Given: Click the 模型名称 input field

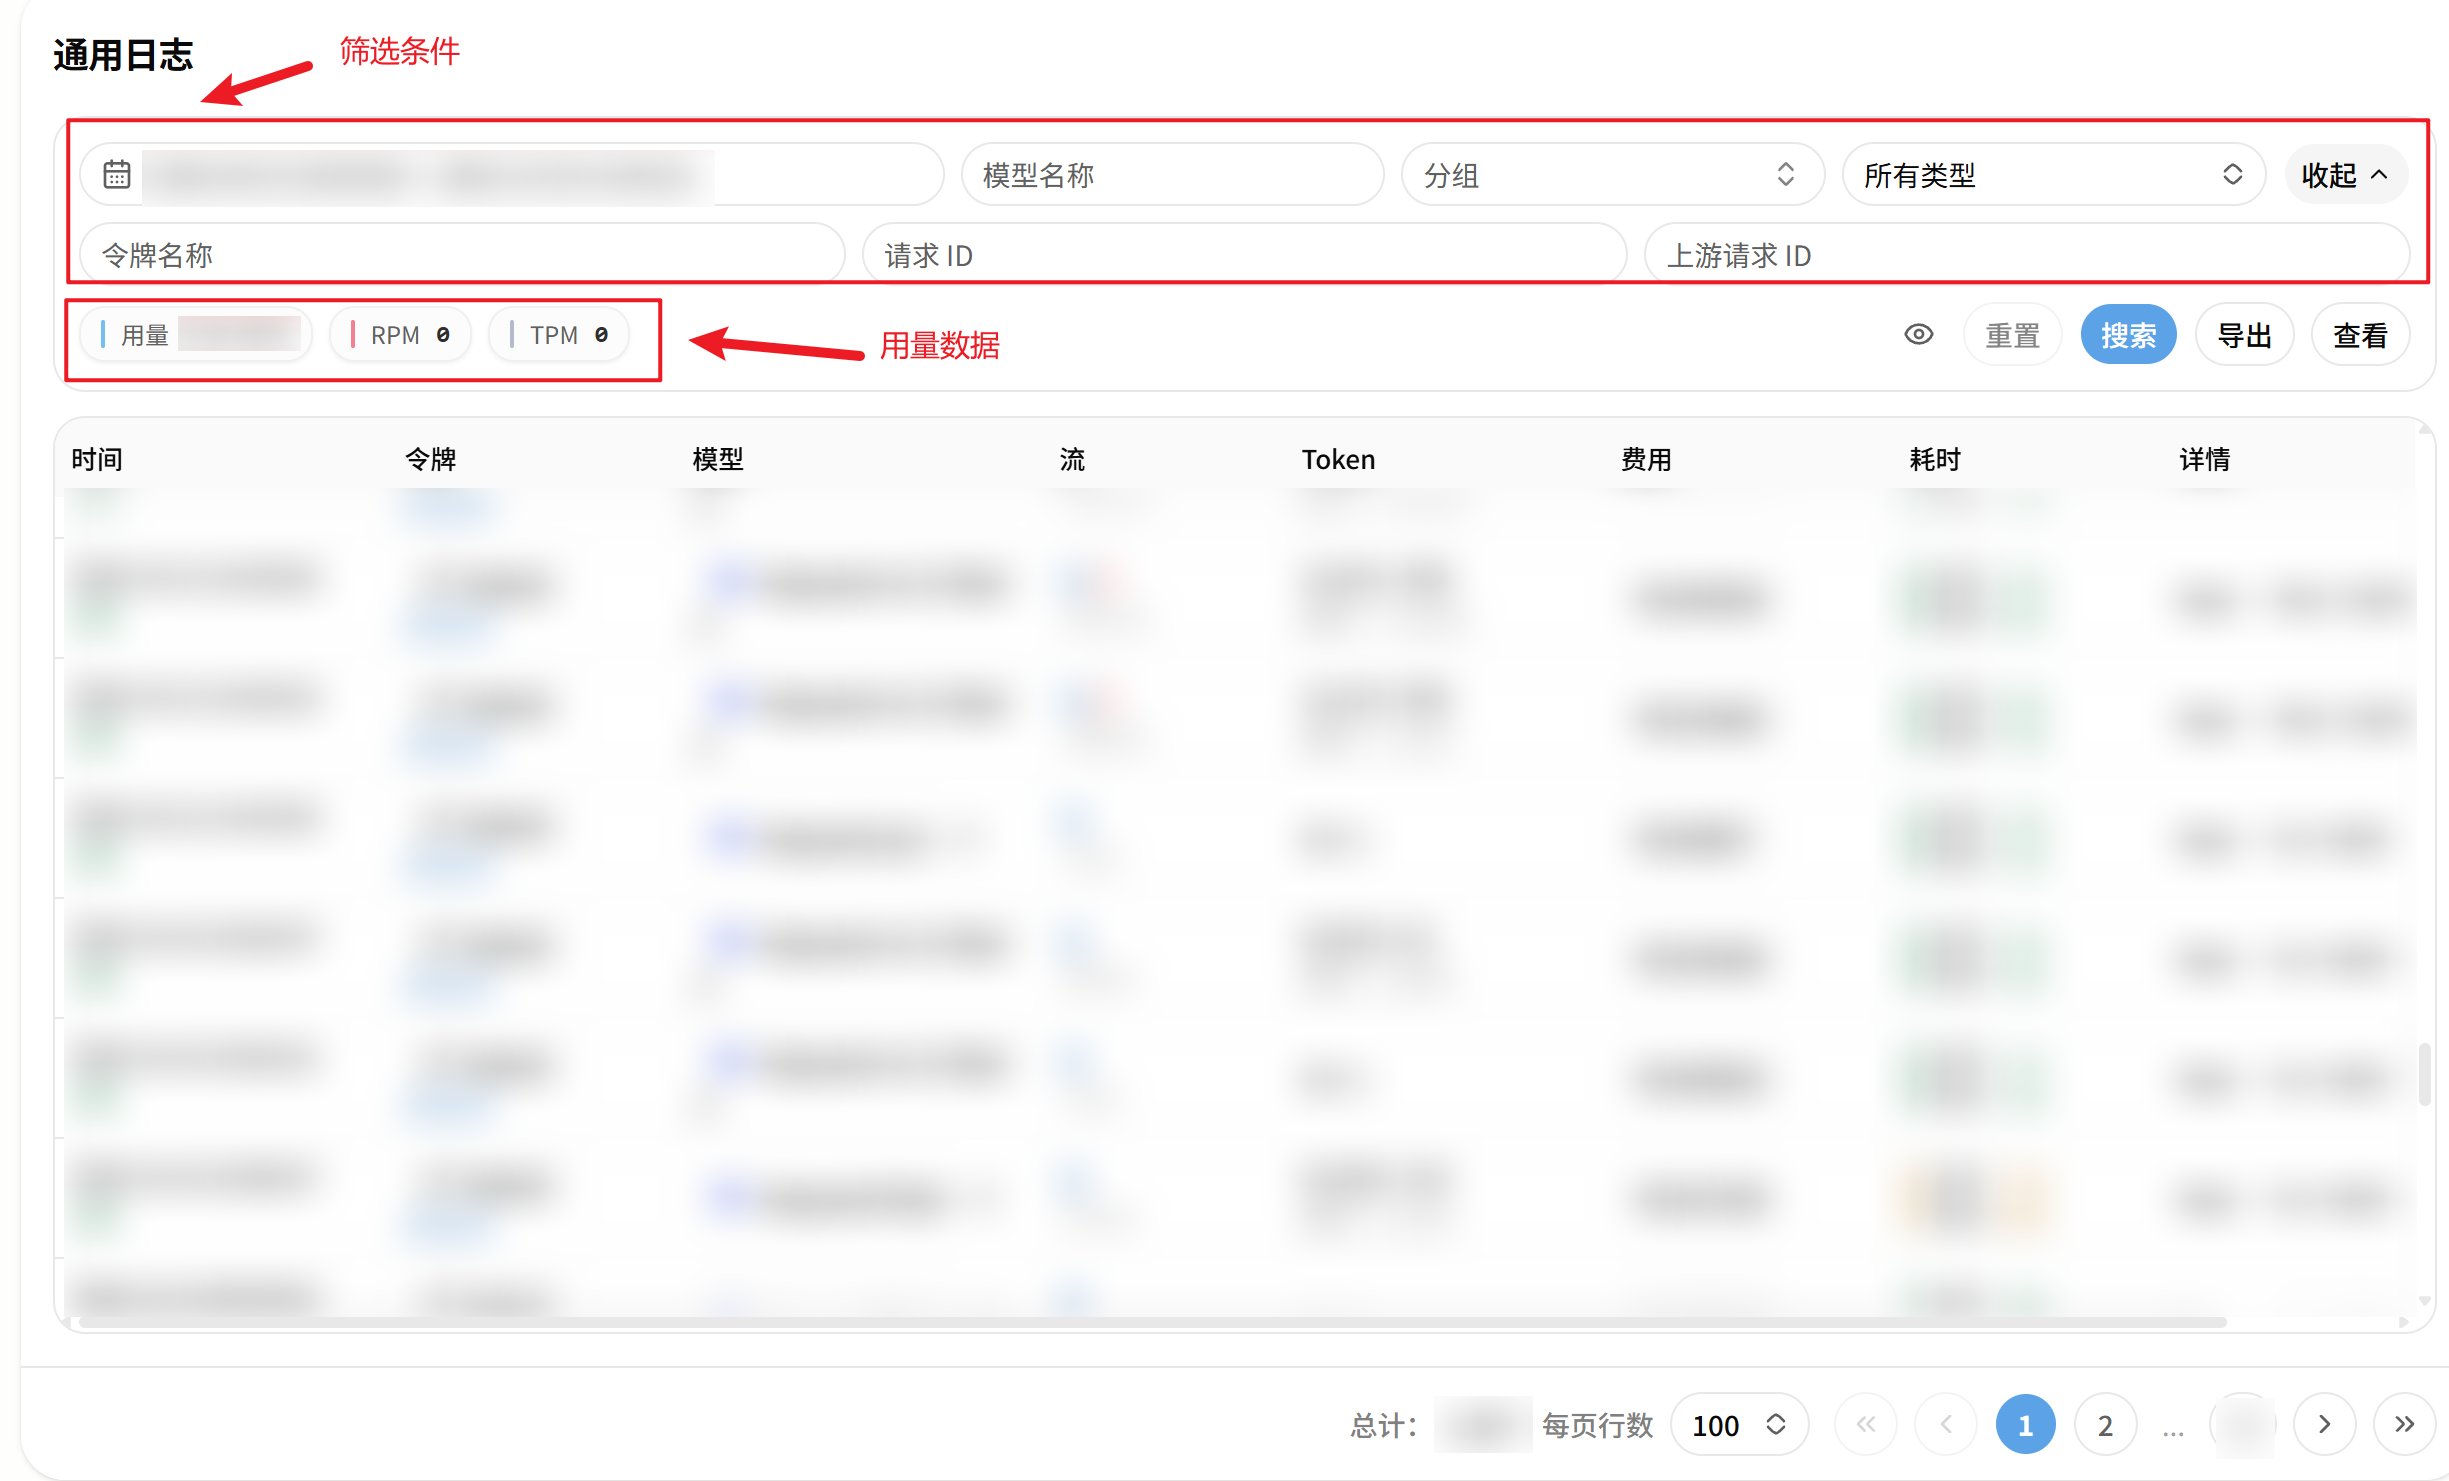Looking at the screenshot, I should (1172, 174).
